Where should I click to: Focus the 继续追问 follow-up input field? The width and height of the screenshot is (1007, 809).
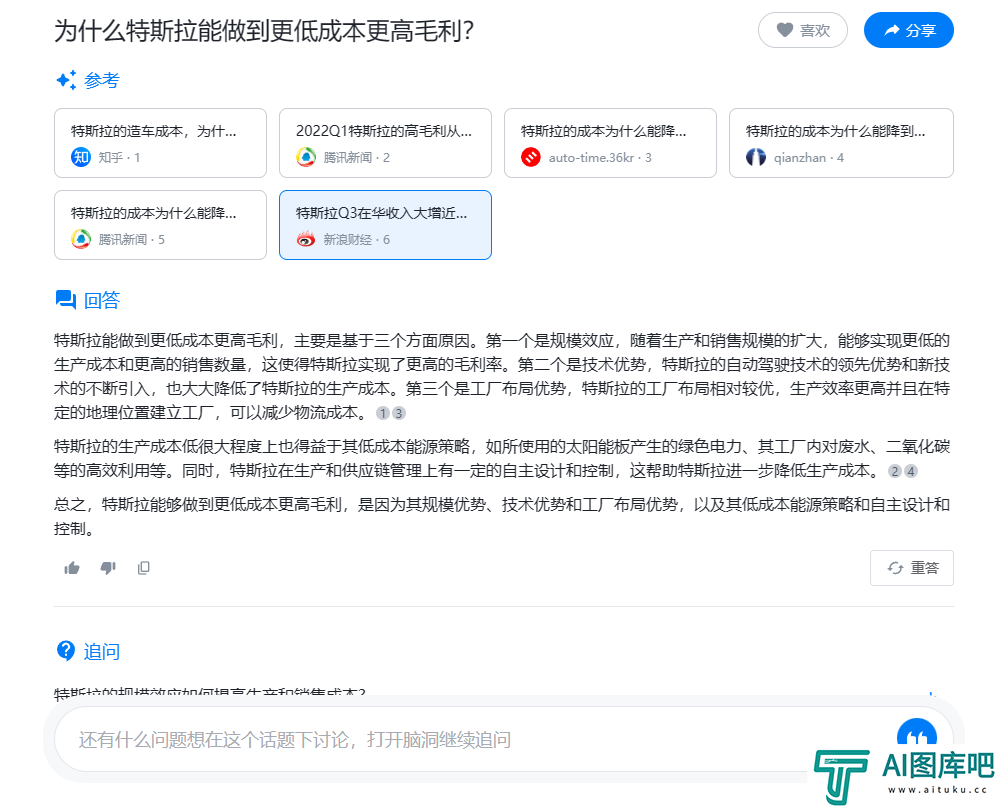pyautogui.click(x=475, y=740)
